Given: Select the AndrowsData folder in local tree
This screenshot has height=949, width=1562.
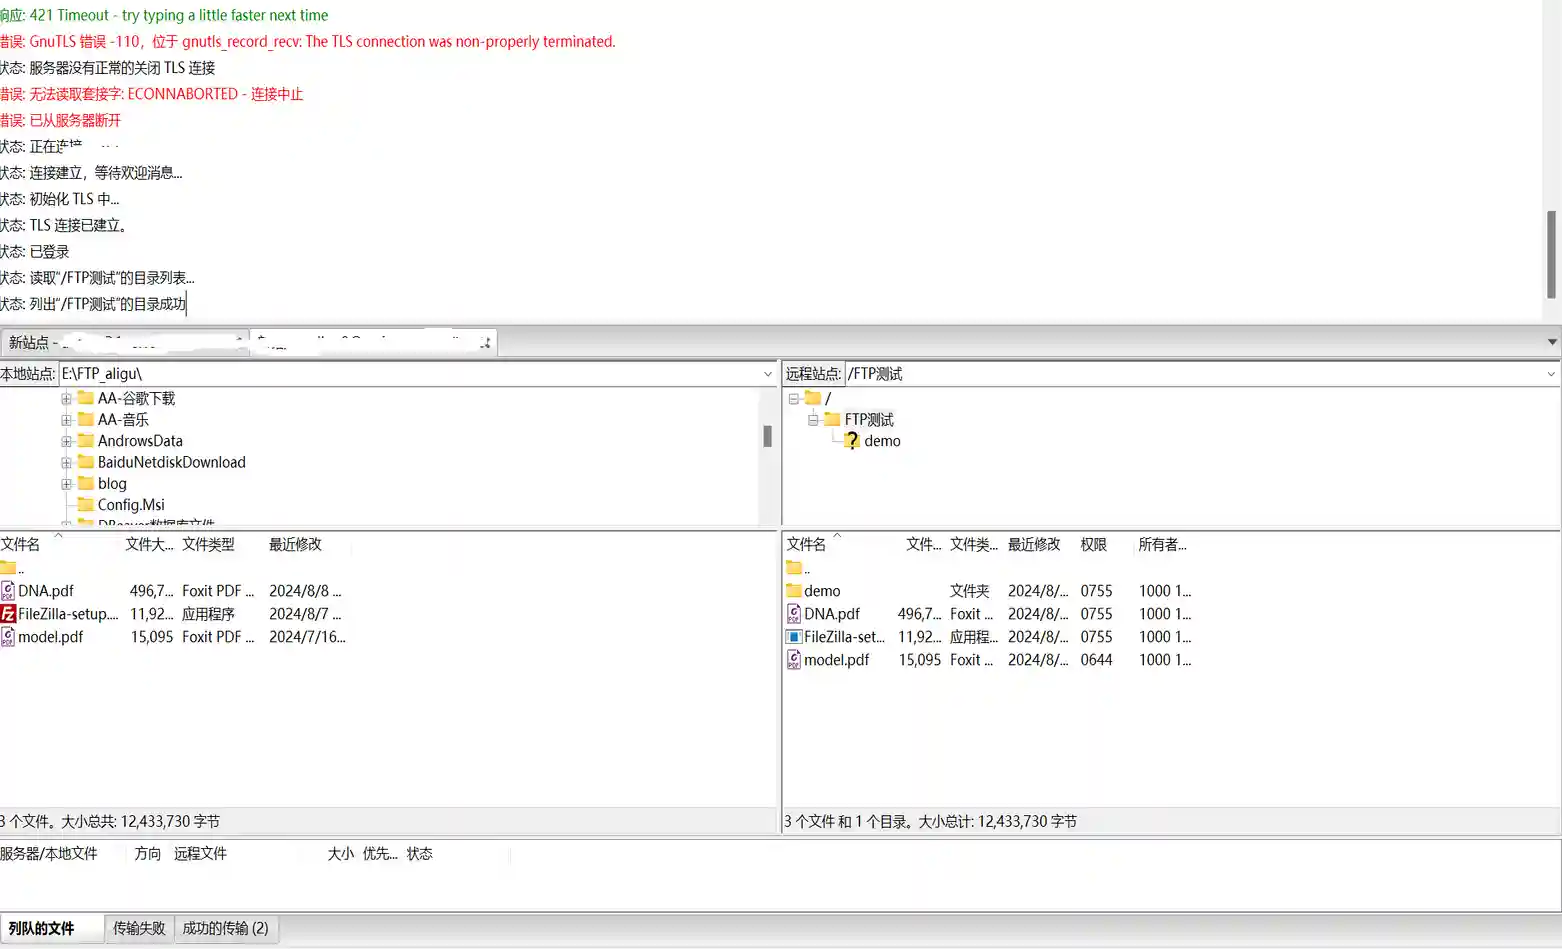Looking at the screenshot, I should pos(139,441).
